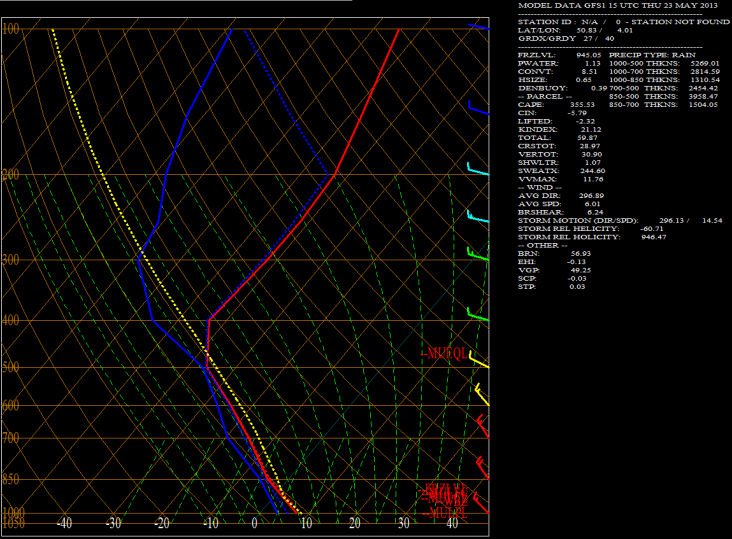Select the GRDX/GRDY 27 / 40 line
The width and height of the screenshot is (732, 539).
[566, 39]
